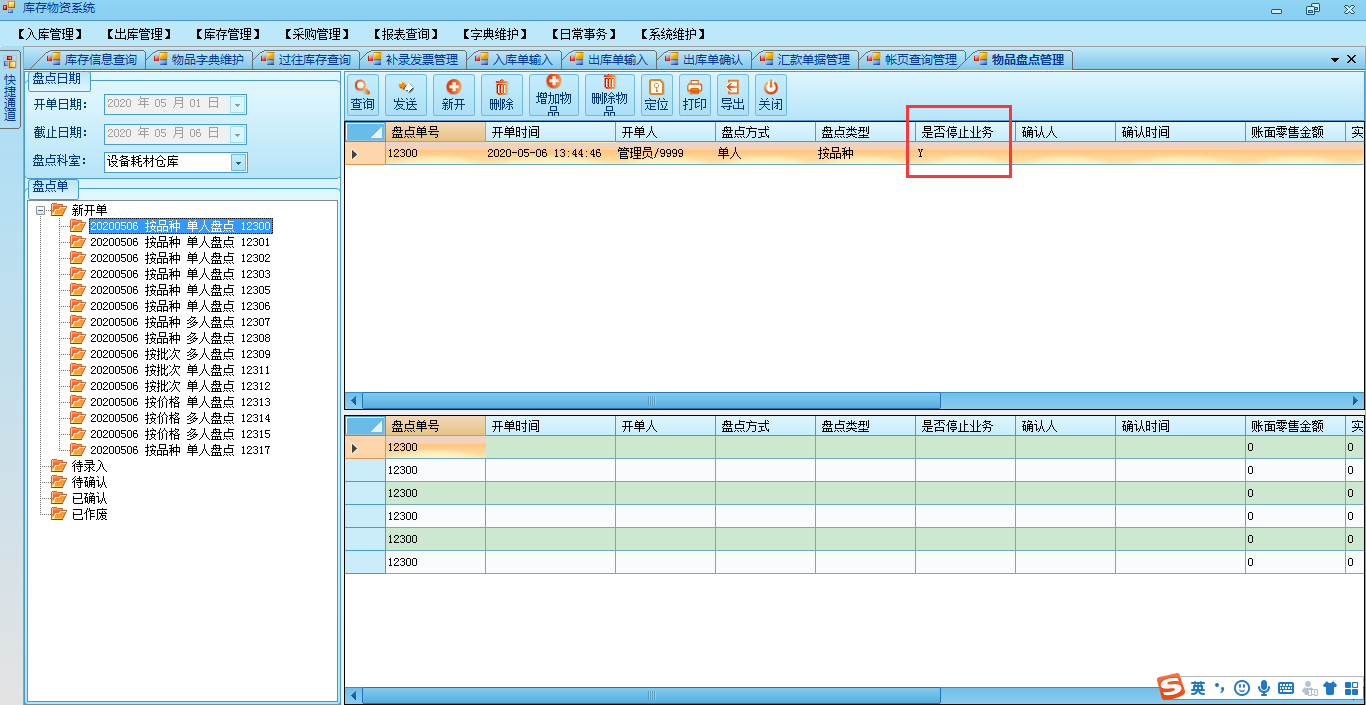1366x705 pixels.
Task: Open the 快捷通道 sidebar panel
Action: [10, 89]
